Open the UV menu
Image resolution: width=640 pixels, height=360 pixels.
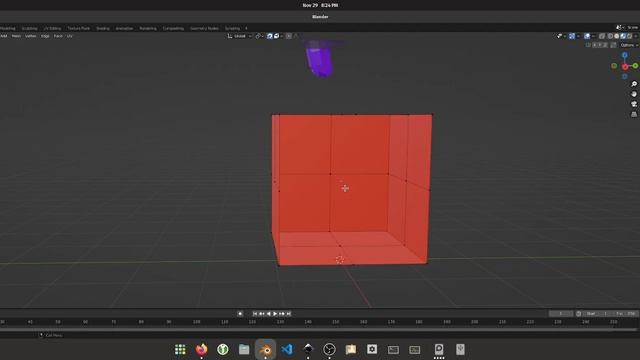click(69, 36)
